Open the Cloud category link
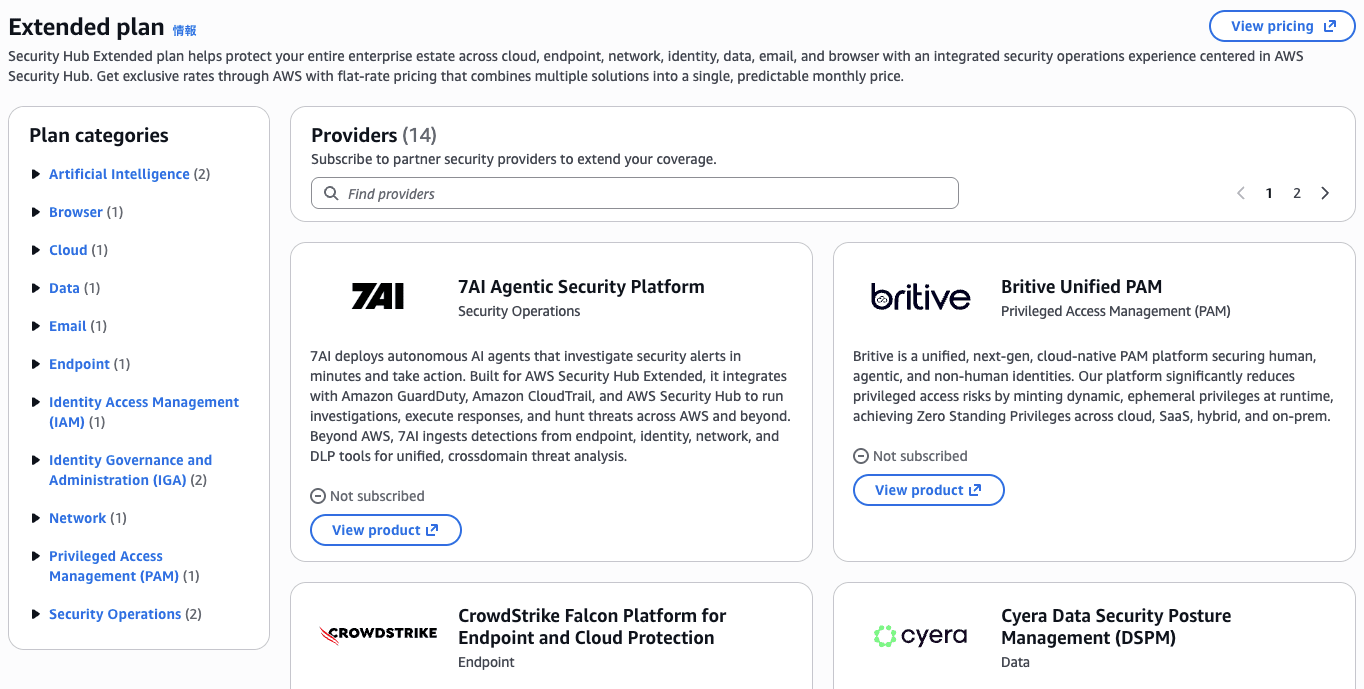The height and width of the screenshot is (689, 1364). click(68, 250)
